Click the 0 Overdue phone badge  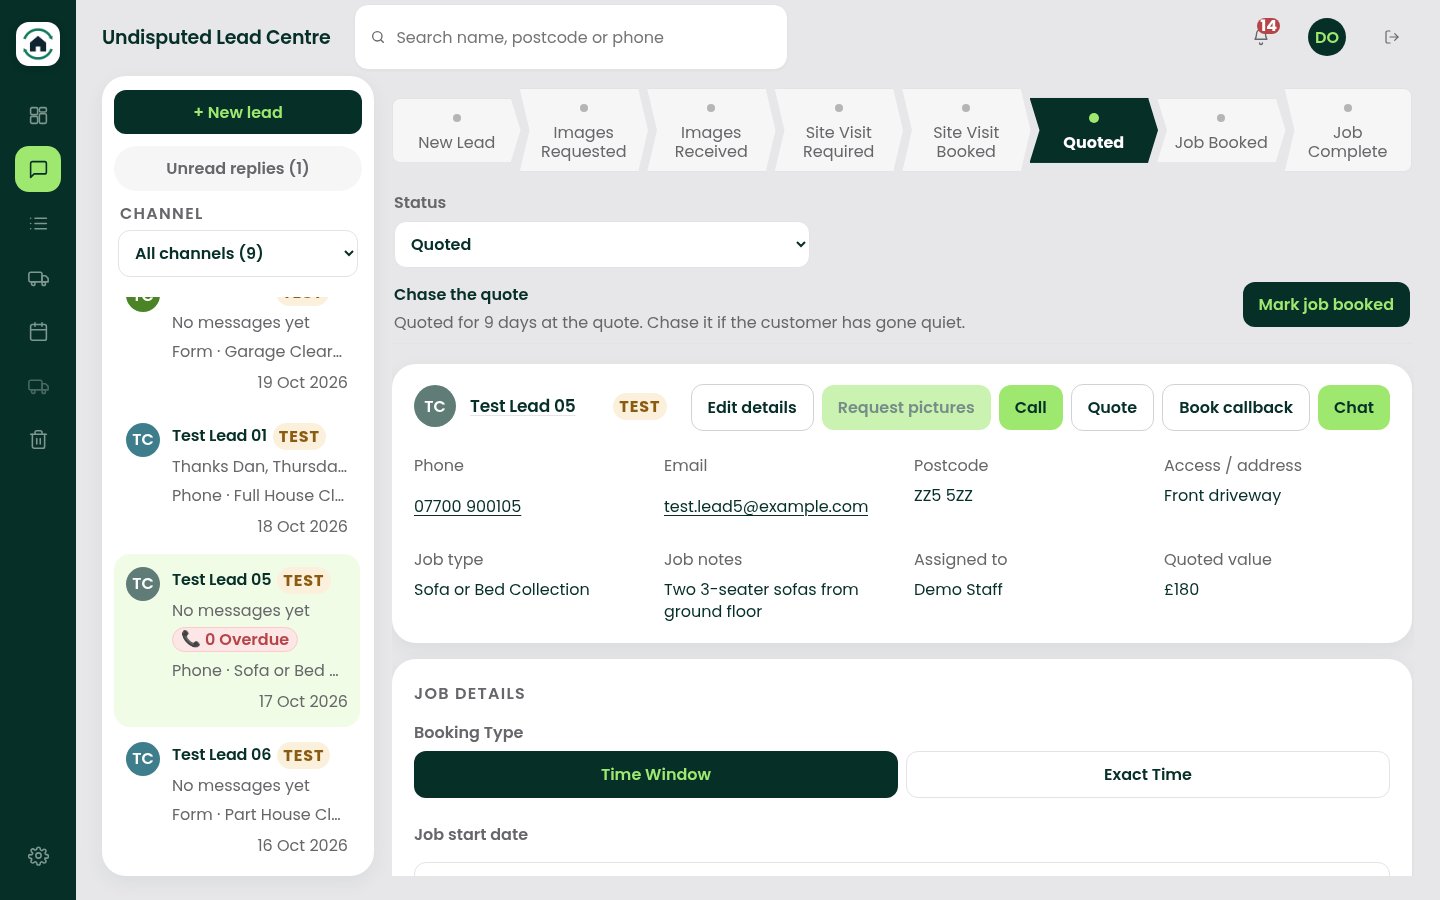point(235,639)
